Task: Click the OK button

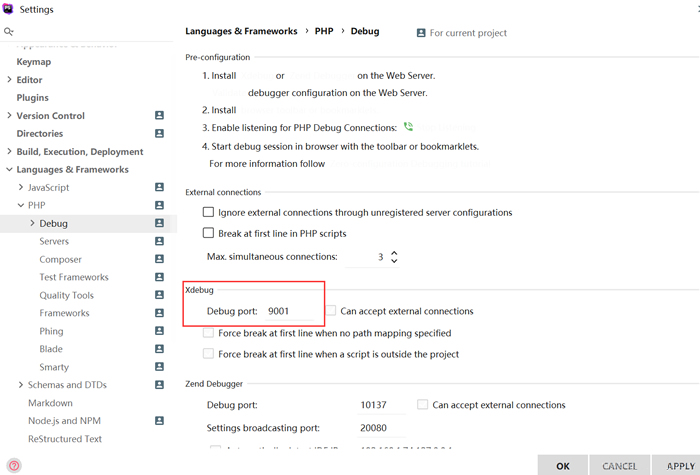Action: pyautogui.click(x=562, y=466)
